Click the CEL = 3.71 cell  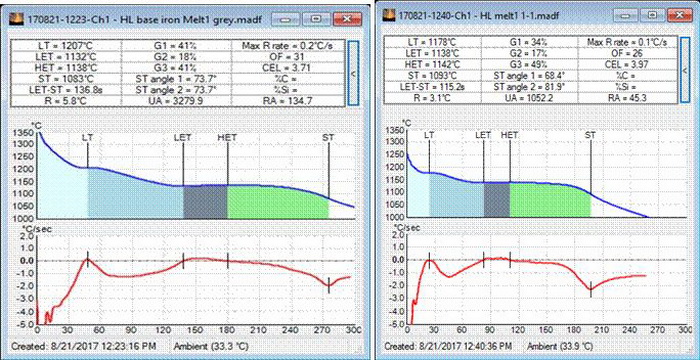click(289, 68)
